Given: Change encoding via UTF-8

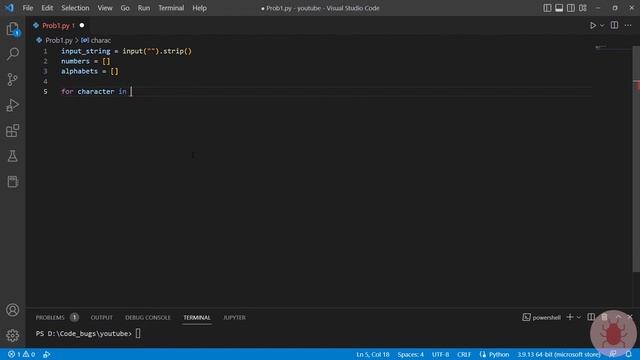Looking at the screenshot, I should pos(440,354).
